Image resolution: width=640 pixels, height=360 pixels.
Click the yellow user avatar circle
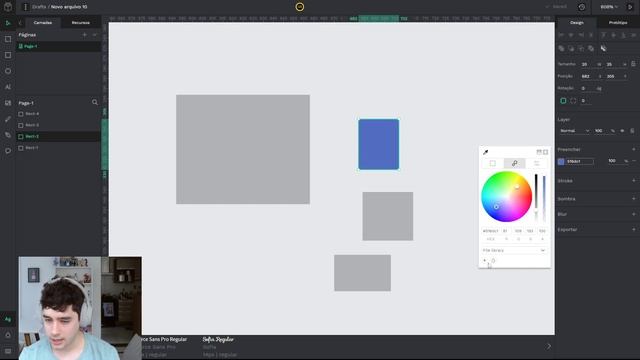pyautogui.click(x=300, y=7)
